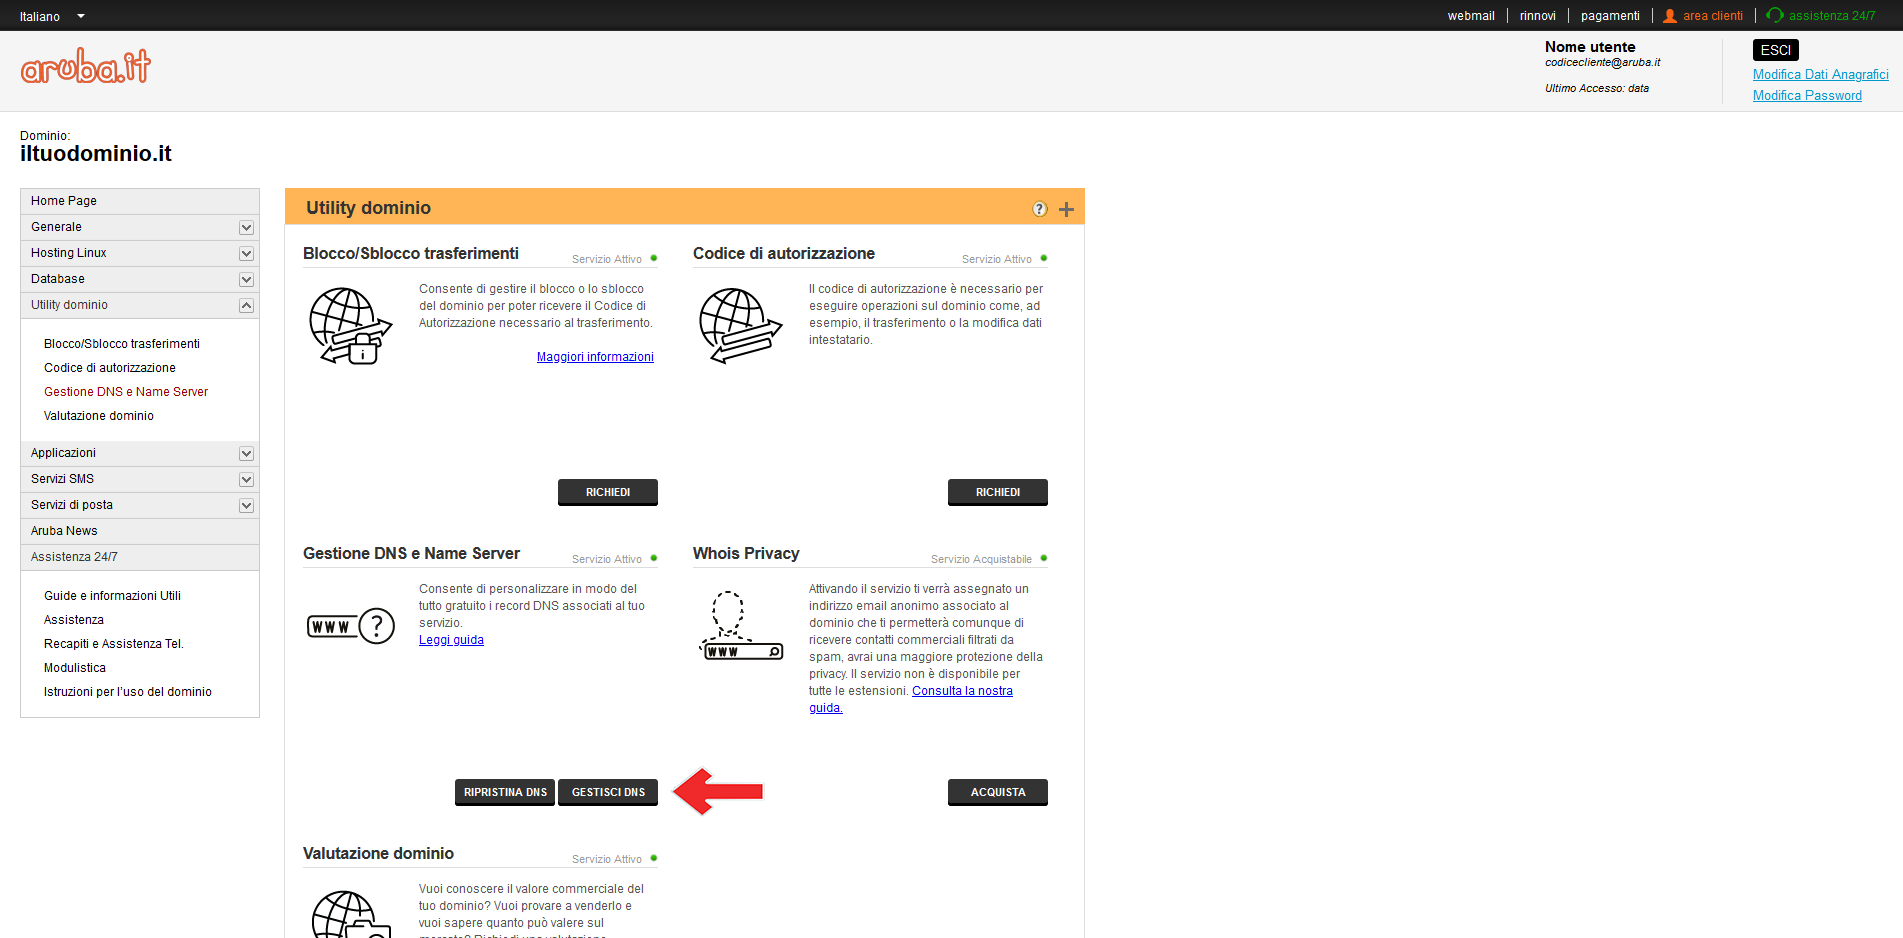Collapse the Utility dominio sidebar section
The height and width of the screenshot is (938, 1903).
point(246,306)
